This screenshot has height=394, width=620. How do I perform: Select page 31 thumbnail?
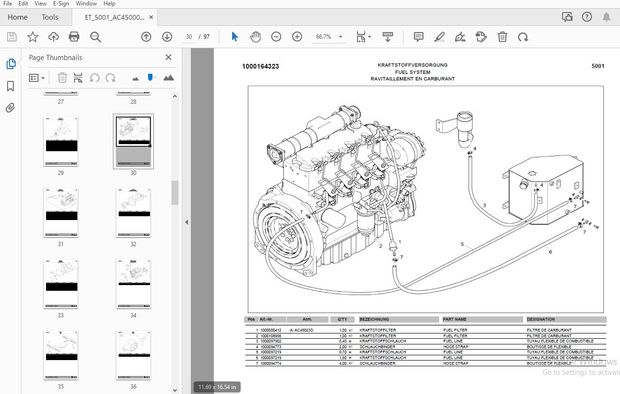pyautogui.click(x=60, y=212)
